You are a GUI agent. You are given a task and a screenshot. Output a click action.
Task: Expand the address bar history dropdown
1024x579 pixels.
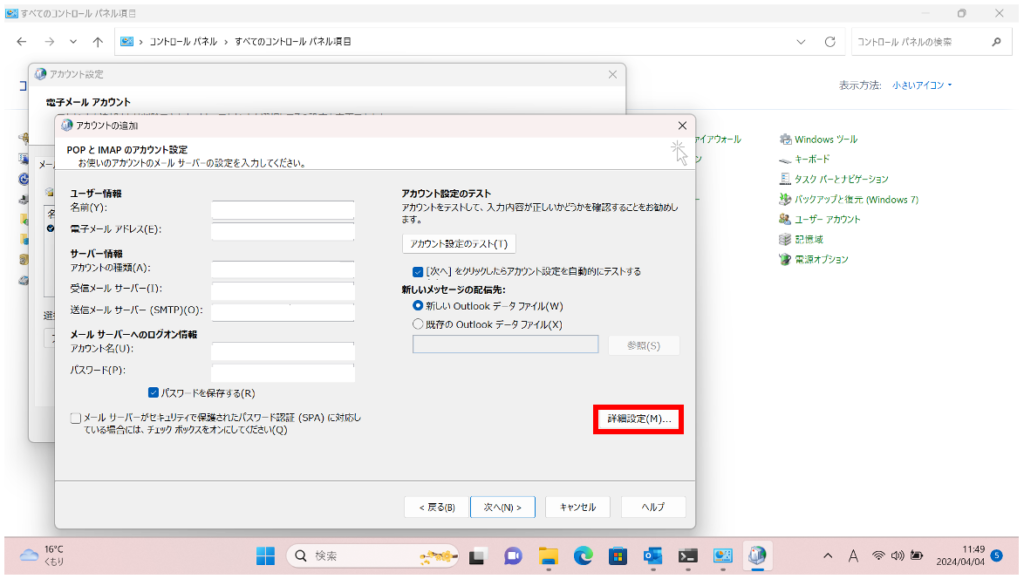pyautogui.click(x=801, y=42)
